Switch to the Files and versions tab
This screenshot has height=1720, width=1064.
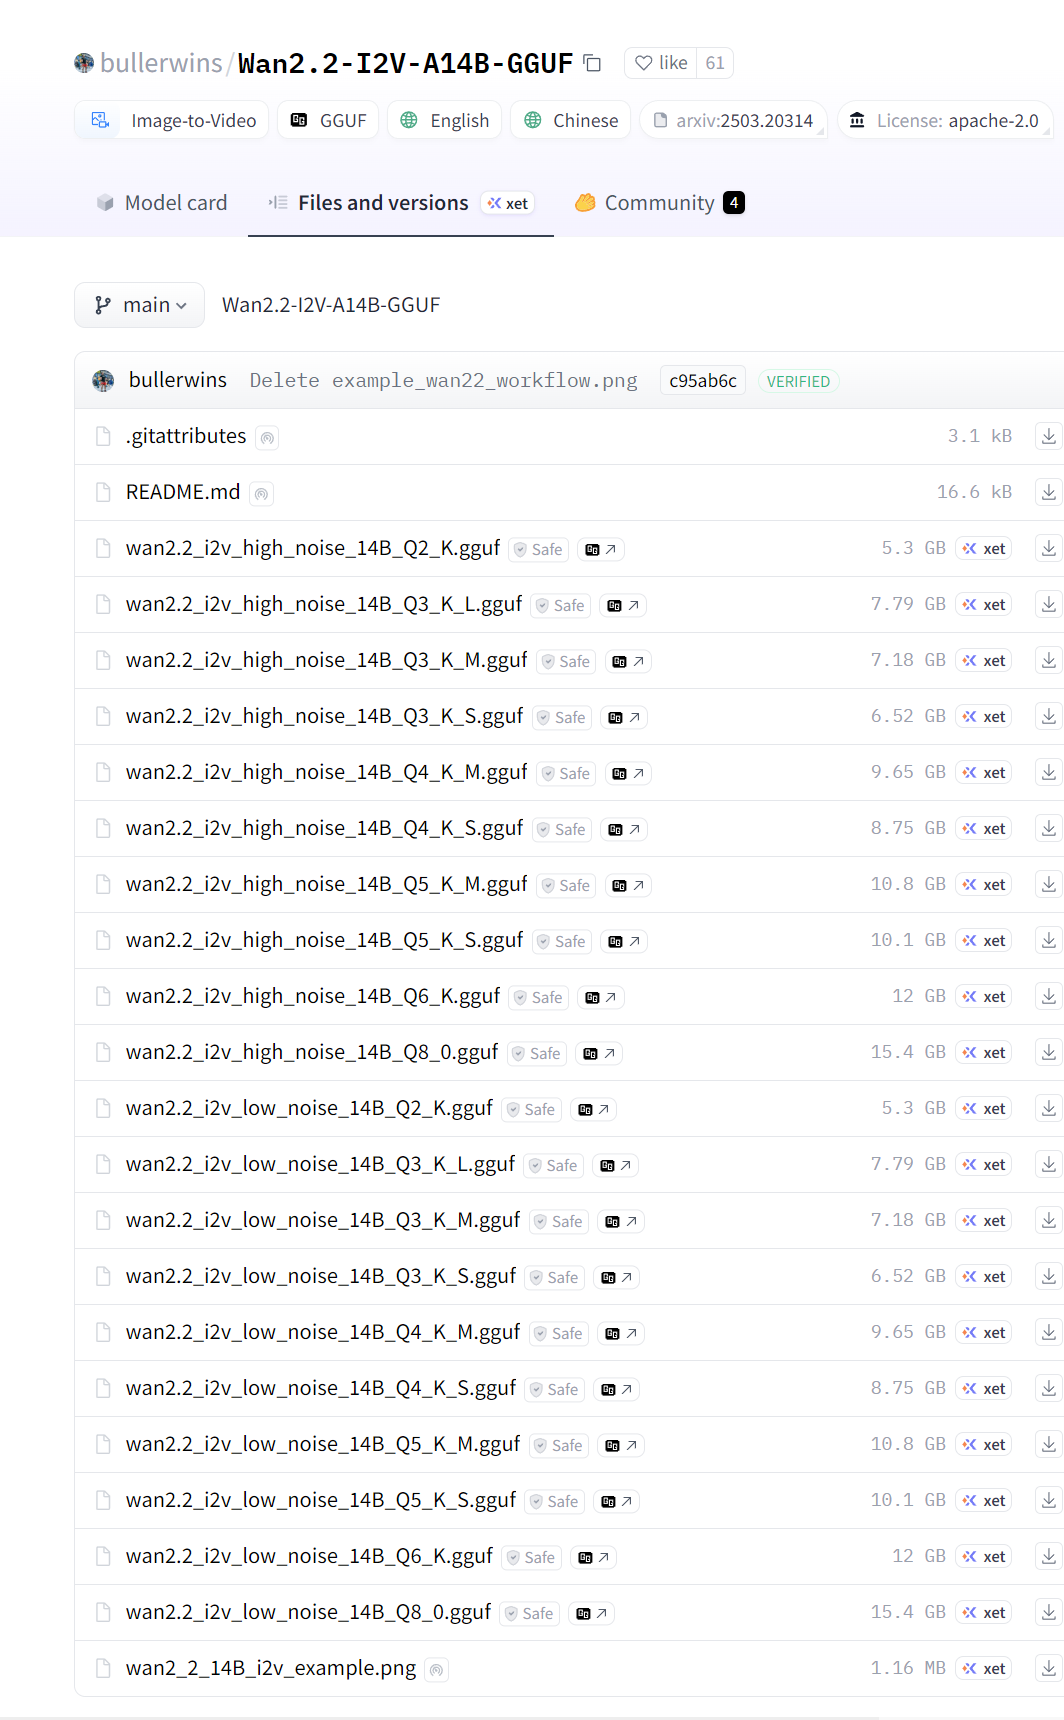[x=401, y=203]
